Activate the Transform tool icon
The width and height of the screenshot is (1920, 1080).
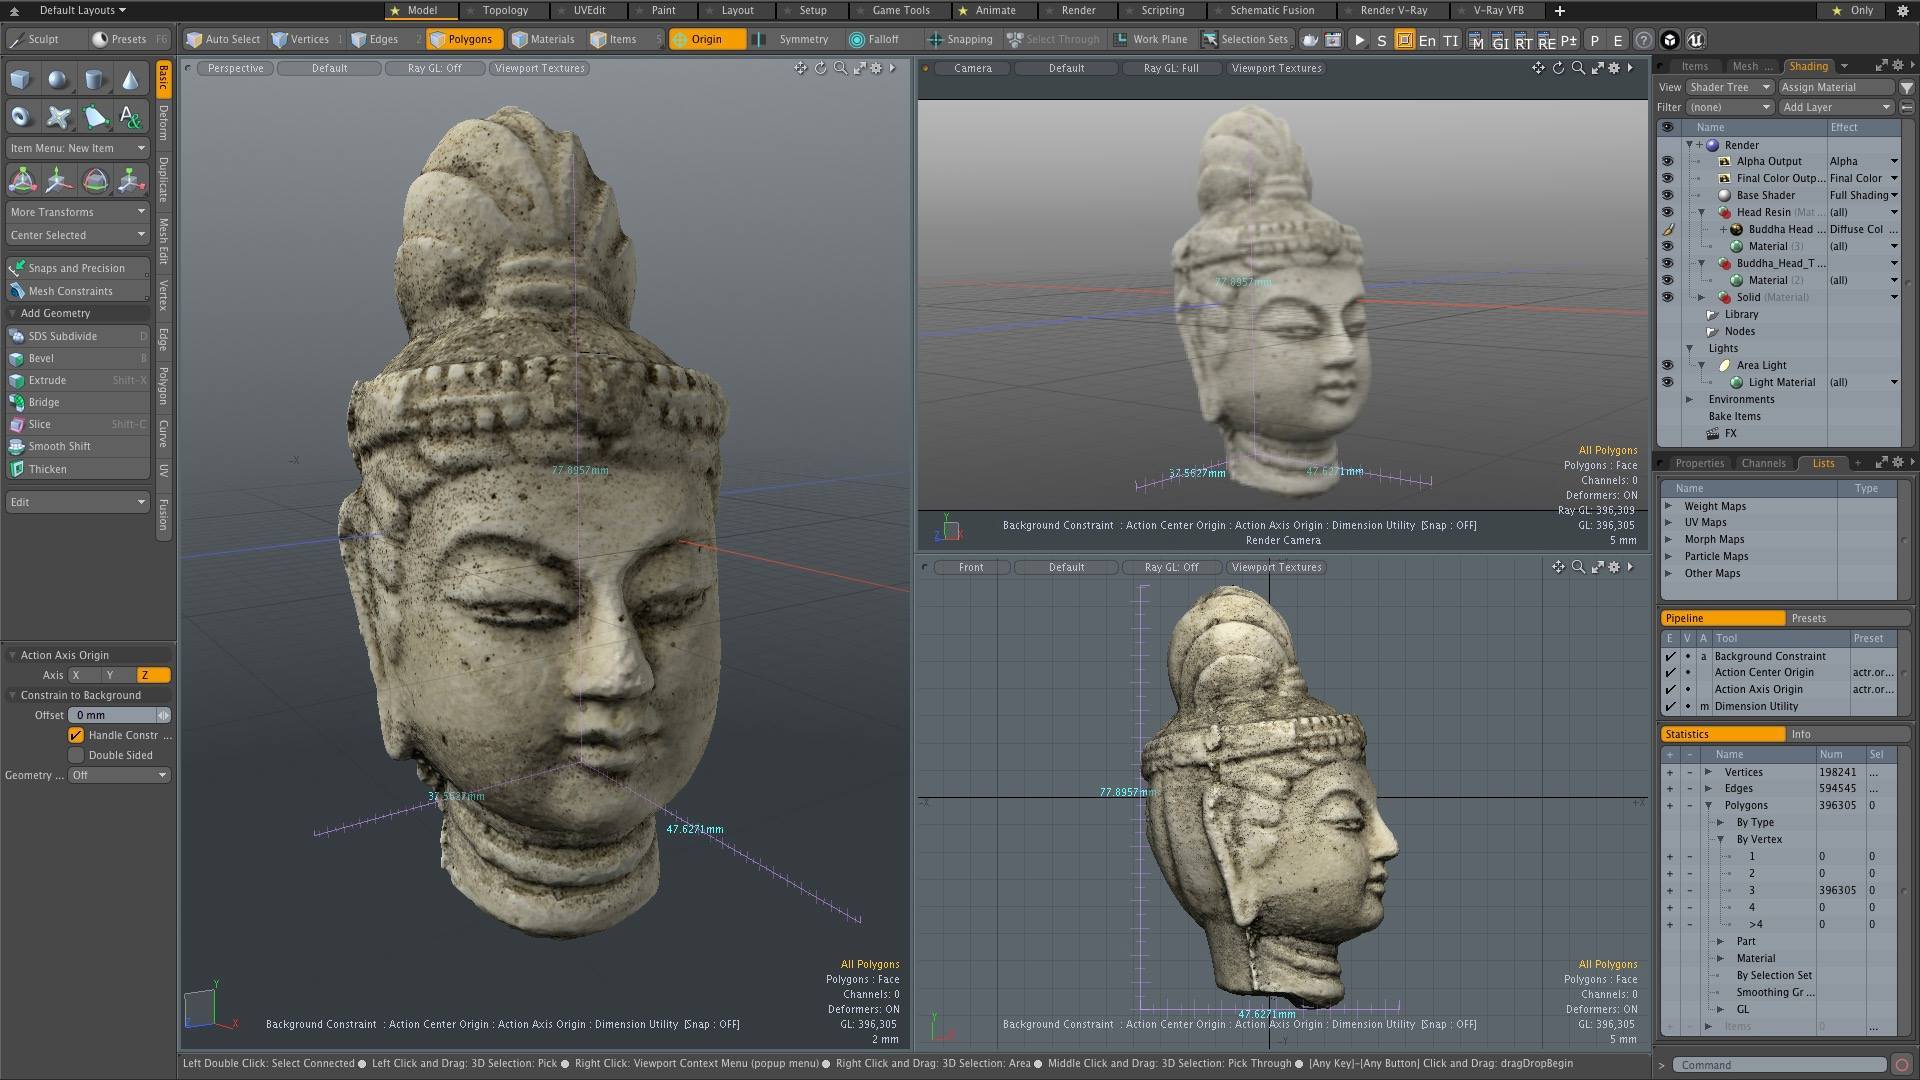(22, 180)
